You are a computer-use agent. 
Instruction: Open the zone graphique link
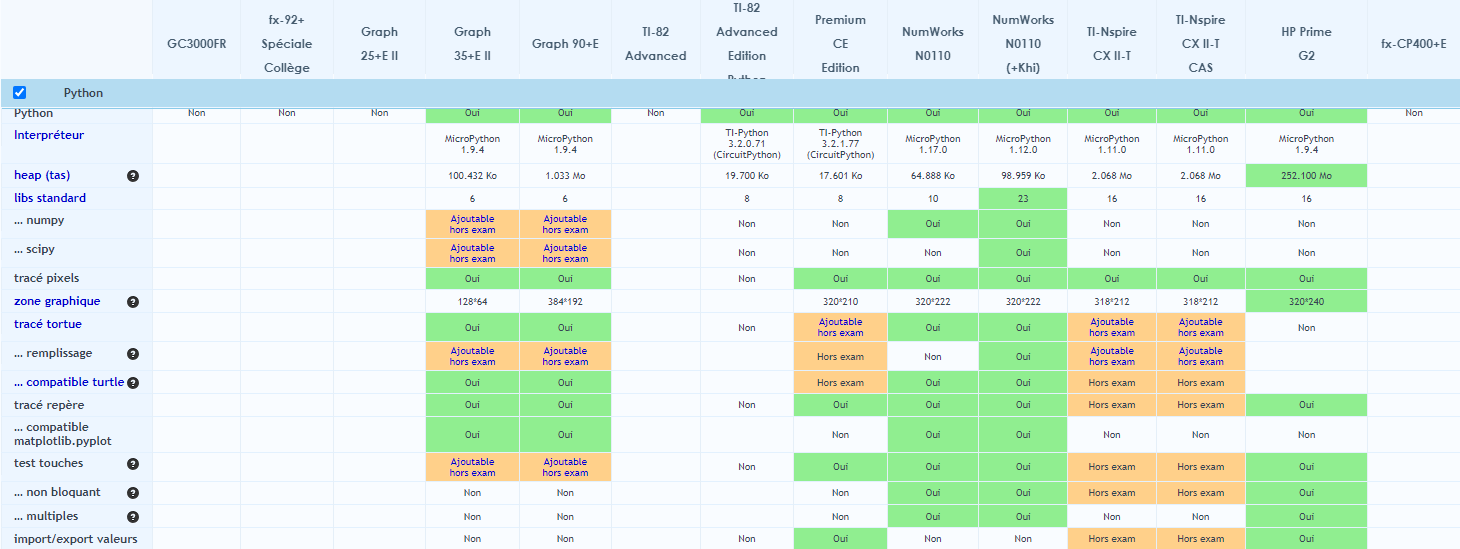(57, 301)
